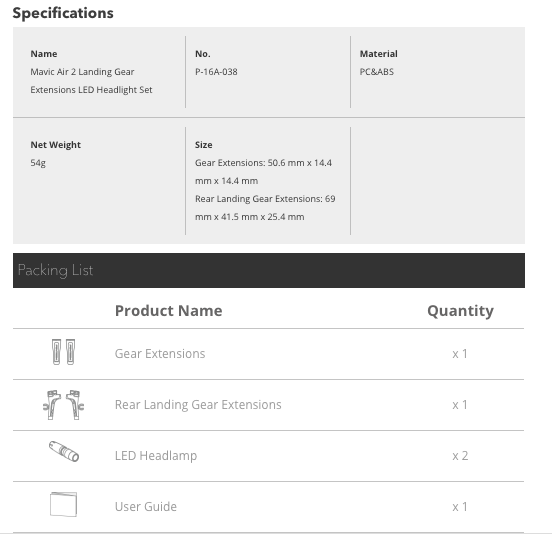Click the product number P-16A-038
Screen dimensions: 552x538
[216, 72]
